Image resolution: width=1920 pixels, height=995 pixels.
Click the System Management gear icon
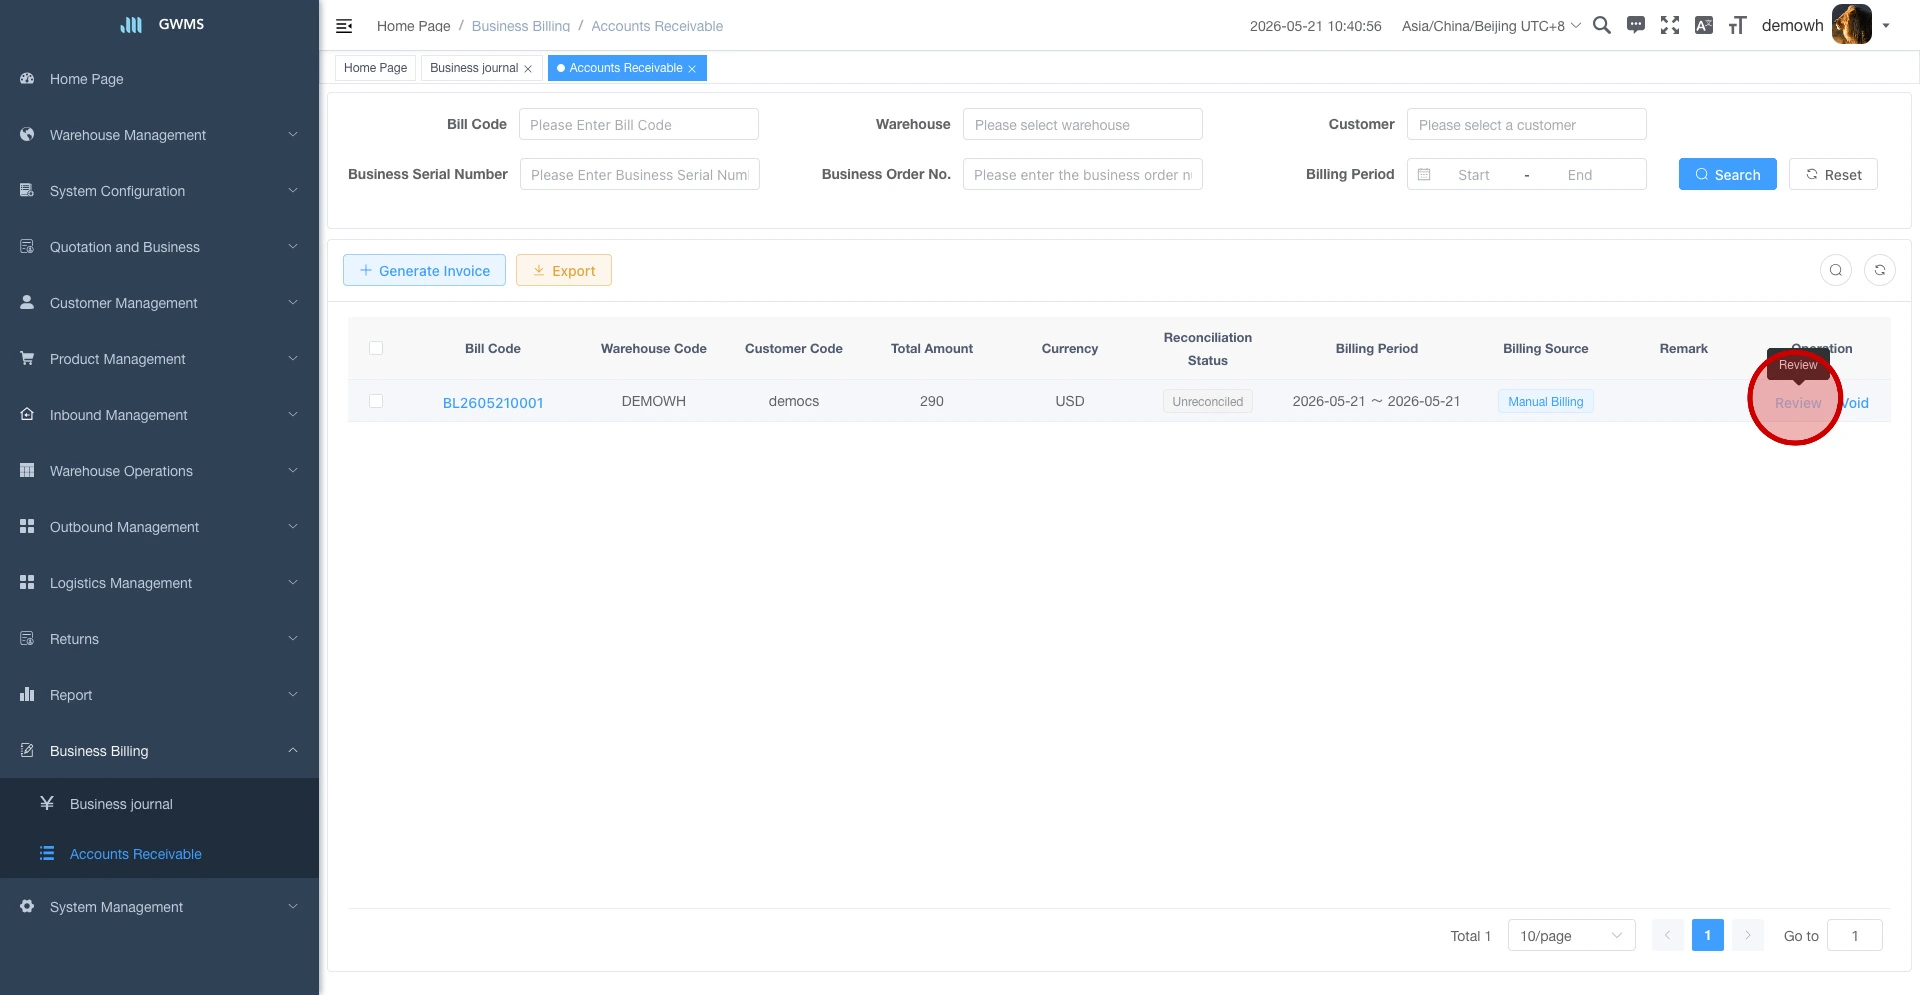pyautogui.click(x=27, y=906)
